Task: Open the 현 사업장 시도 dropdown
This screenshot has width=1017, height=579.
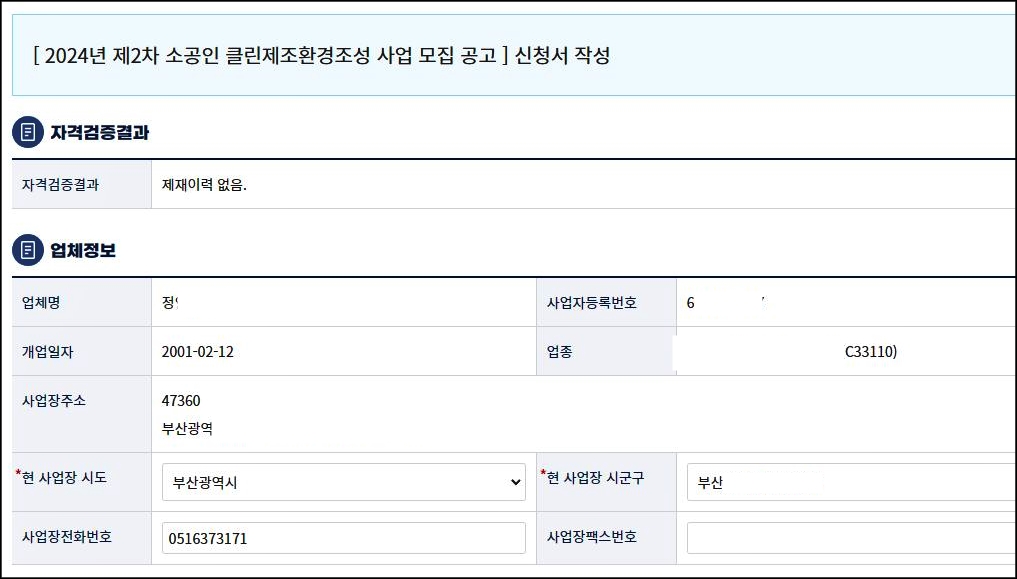Action: [x=343, y=482]
